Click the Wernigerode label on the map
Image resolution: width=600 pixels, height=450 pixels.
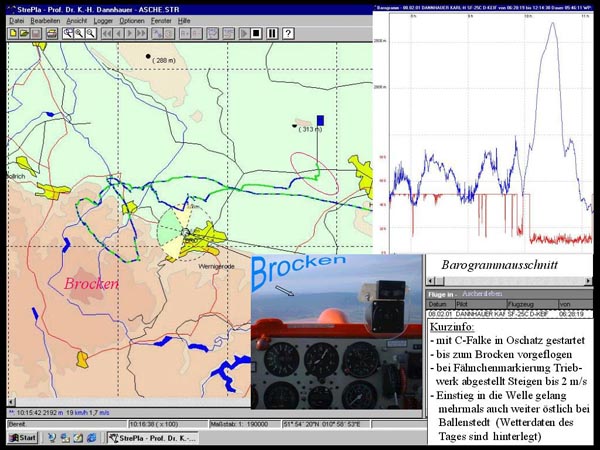[x=217, y=266]
